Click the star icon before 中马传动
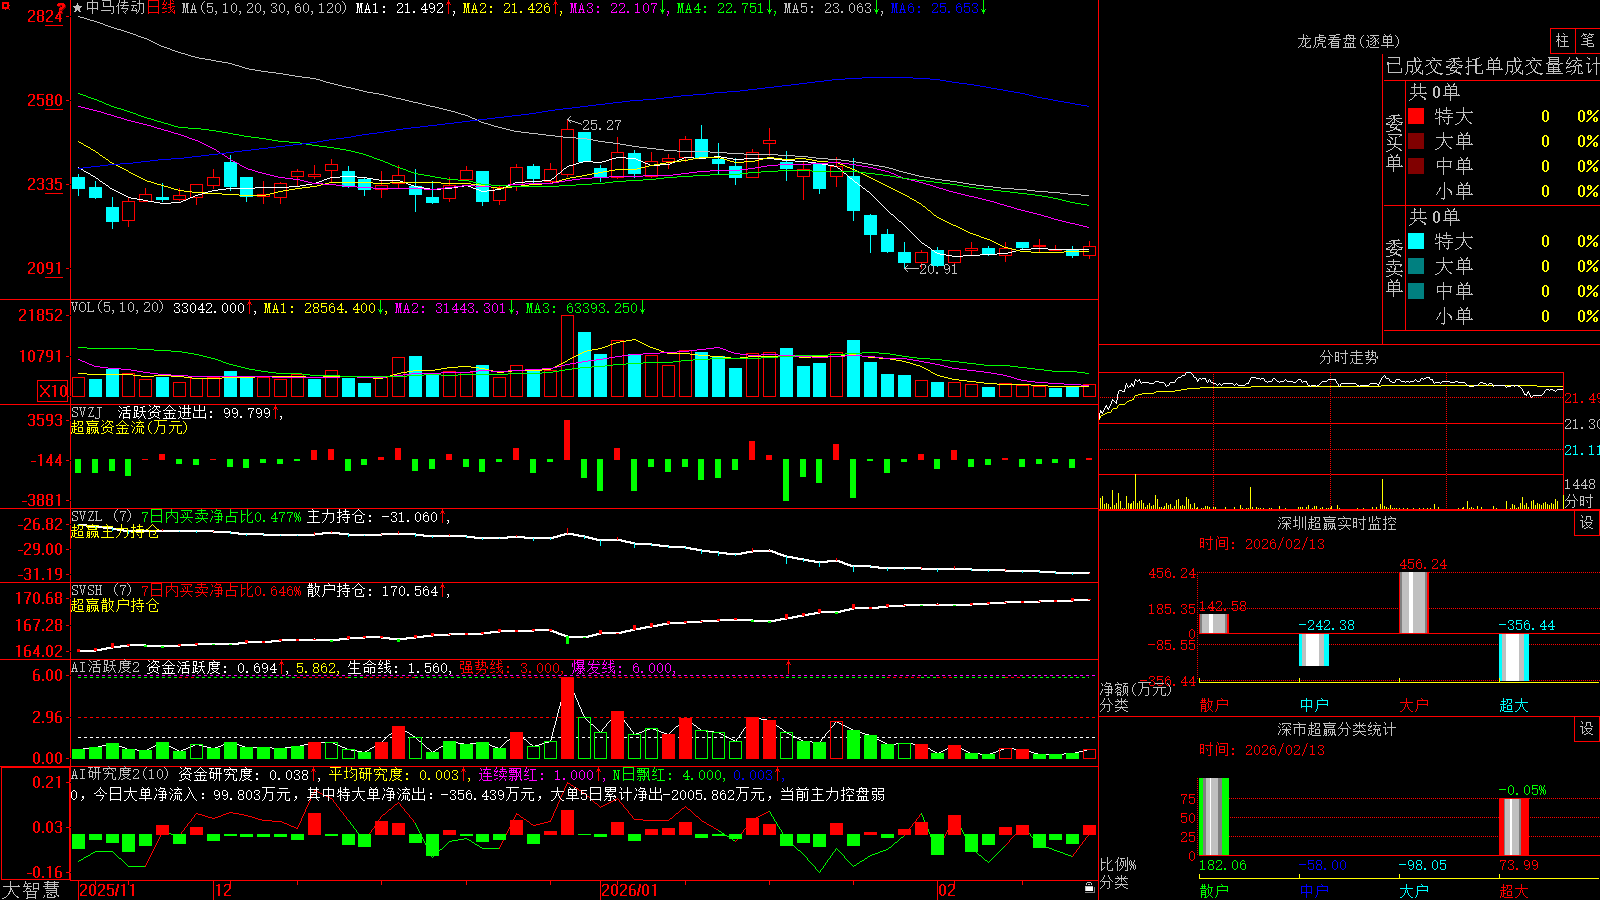This screenshot has height=900, width=1600. coord(78,8)
